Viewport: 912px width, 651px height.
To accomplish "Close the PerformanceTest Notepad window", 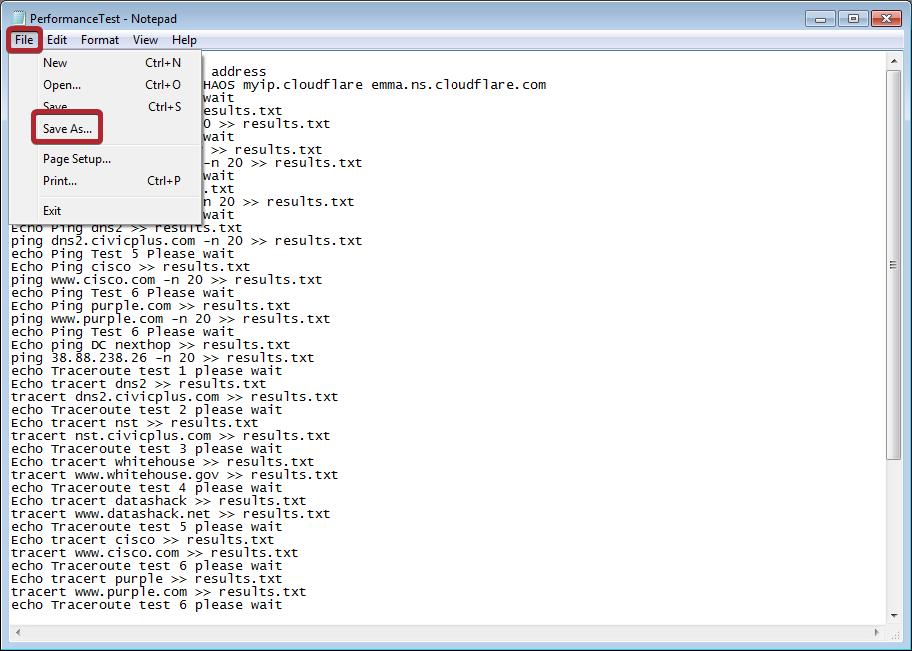I will 886,19.
